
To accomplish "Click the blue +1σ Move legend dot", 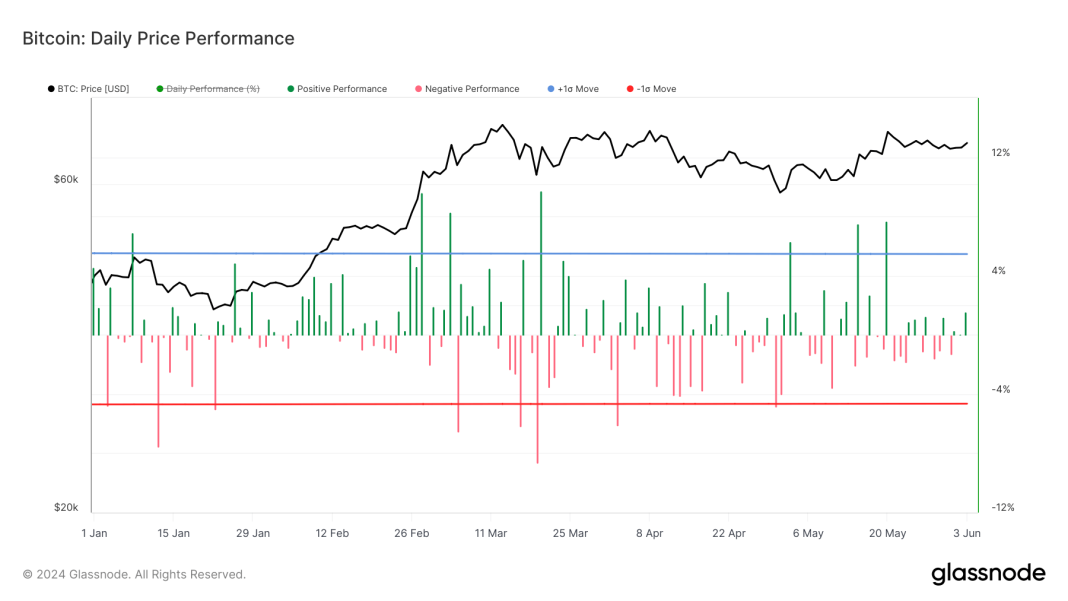I will [x=552, y=88].
